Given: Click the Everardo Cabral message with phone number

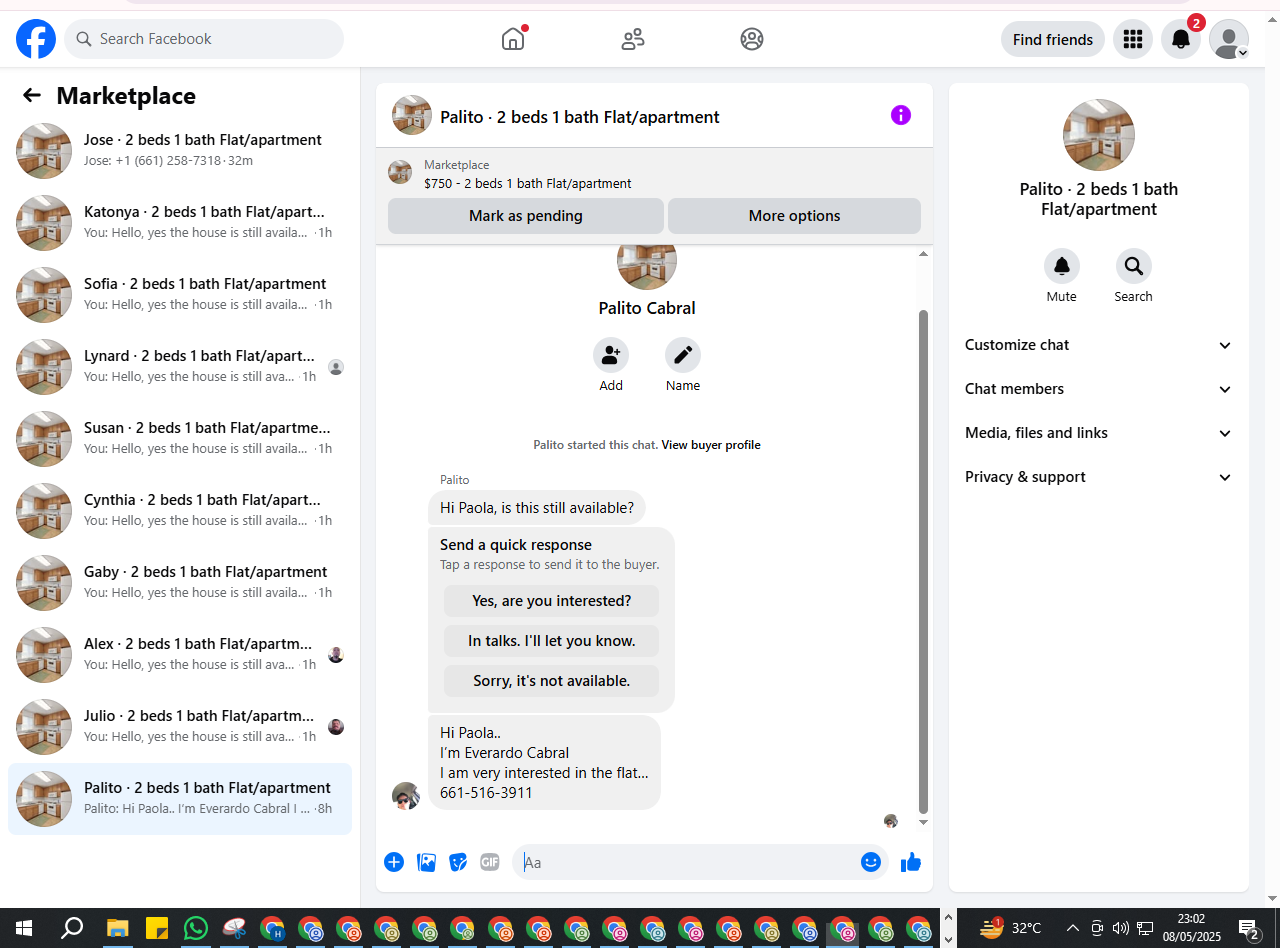Looking at the screenshot, I should [544, 762].
